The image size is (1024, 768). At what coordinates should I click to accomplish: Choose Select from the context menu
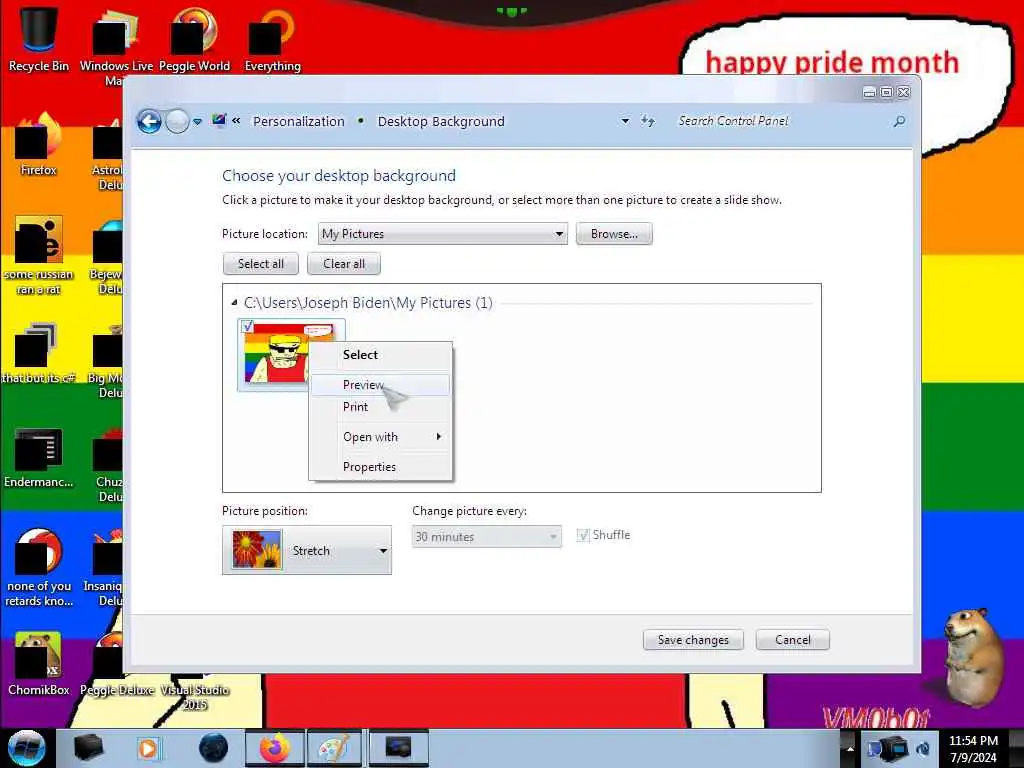(x=380, y=355)
